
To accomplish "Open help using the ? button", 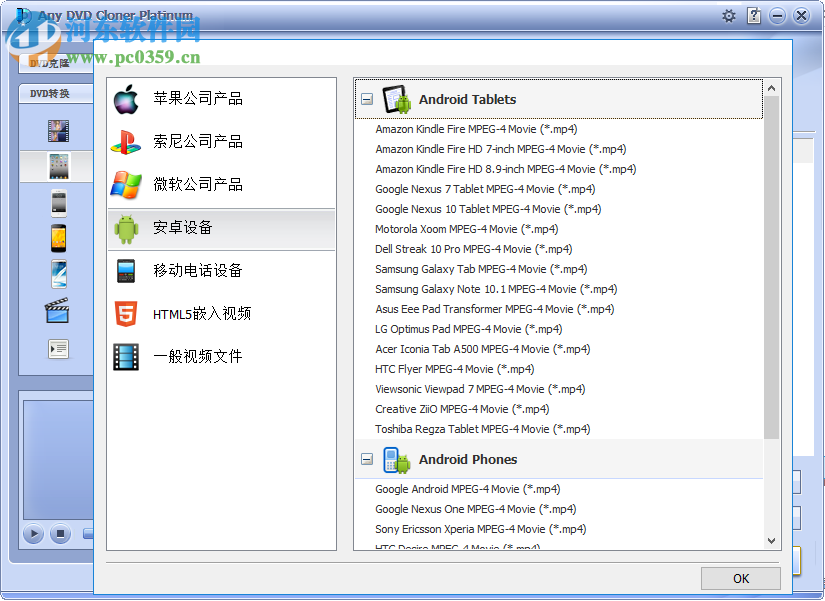I will [753, 16].
